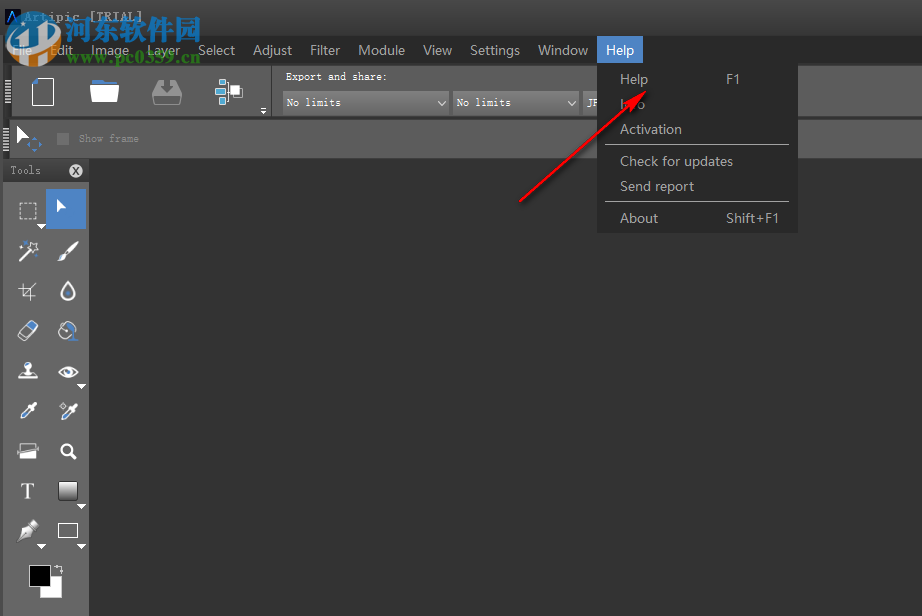The image size is (922, 616).
Task: Open the first No limits dropdown
Action: (x=365, y=103)
